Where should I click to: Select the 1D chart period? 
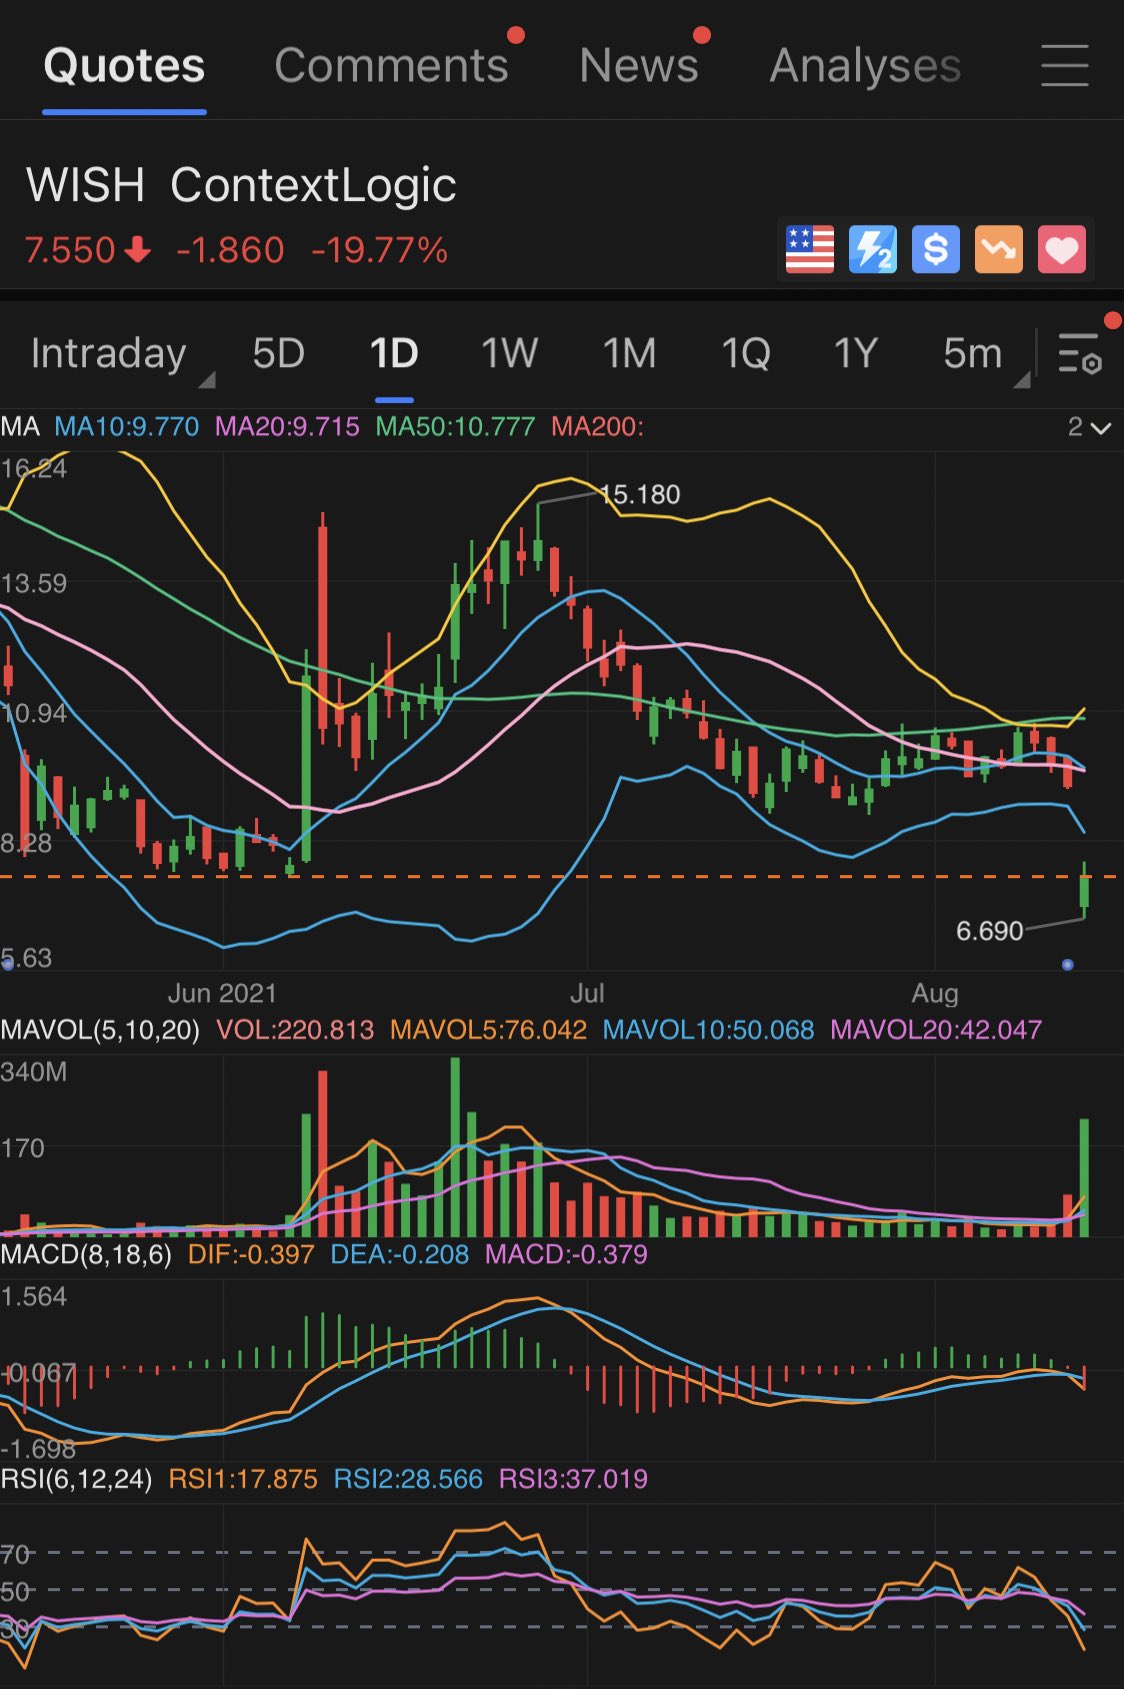click(x=394, y=353)
